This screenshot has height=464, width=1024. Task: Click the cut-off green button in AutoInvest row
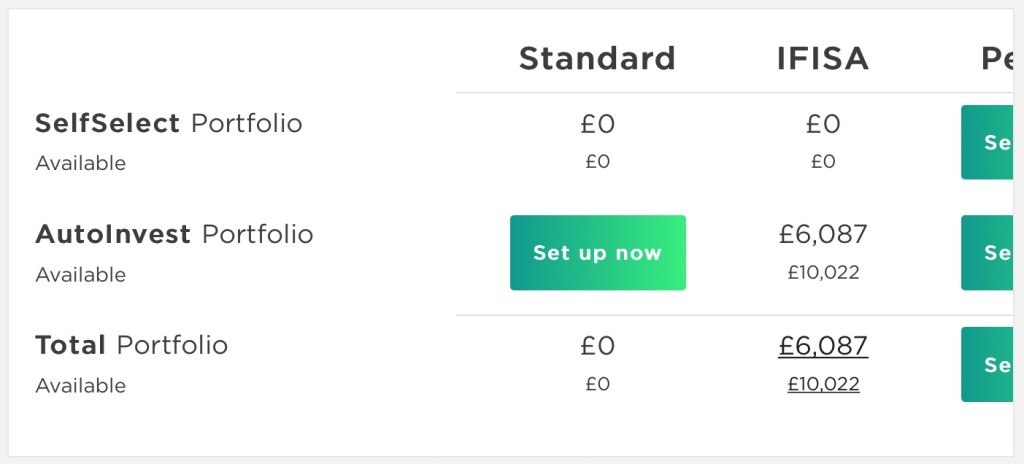pyautogui.click(x=992, y=253)
